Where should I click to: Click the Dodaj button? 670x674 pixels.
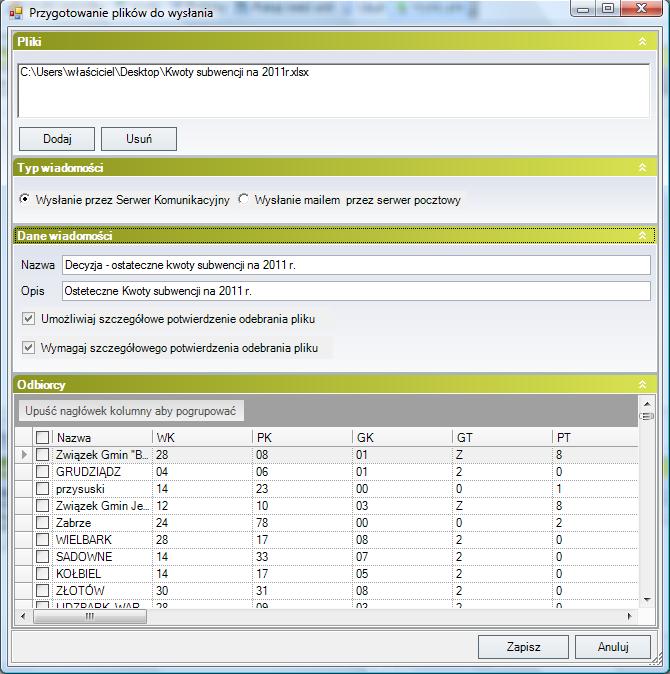pos(57,139)
